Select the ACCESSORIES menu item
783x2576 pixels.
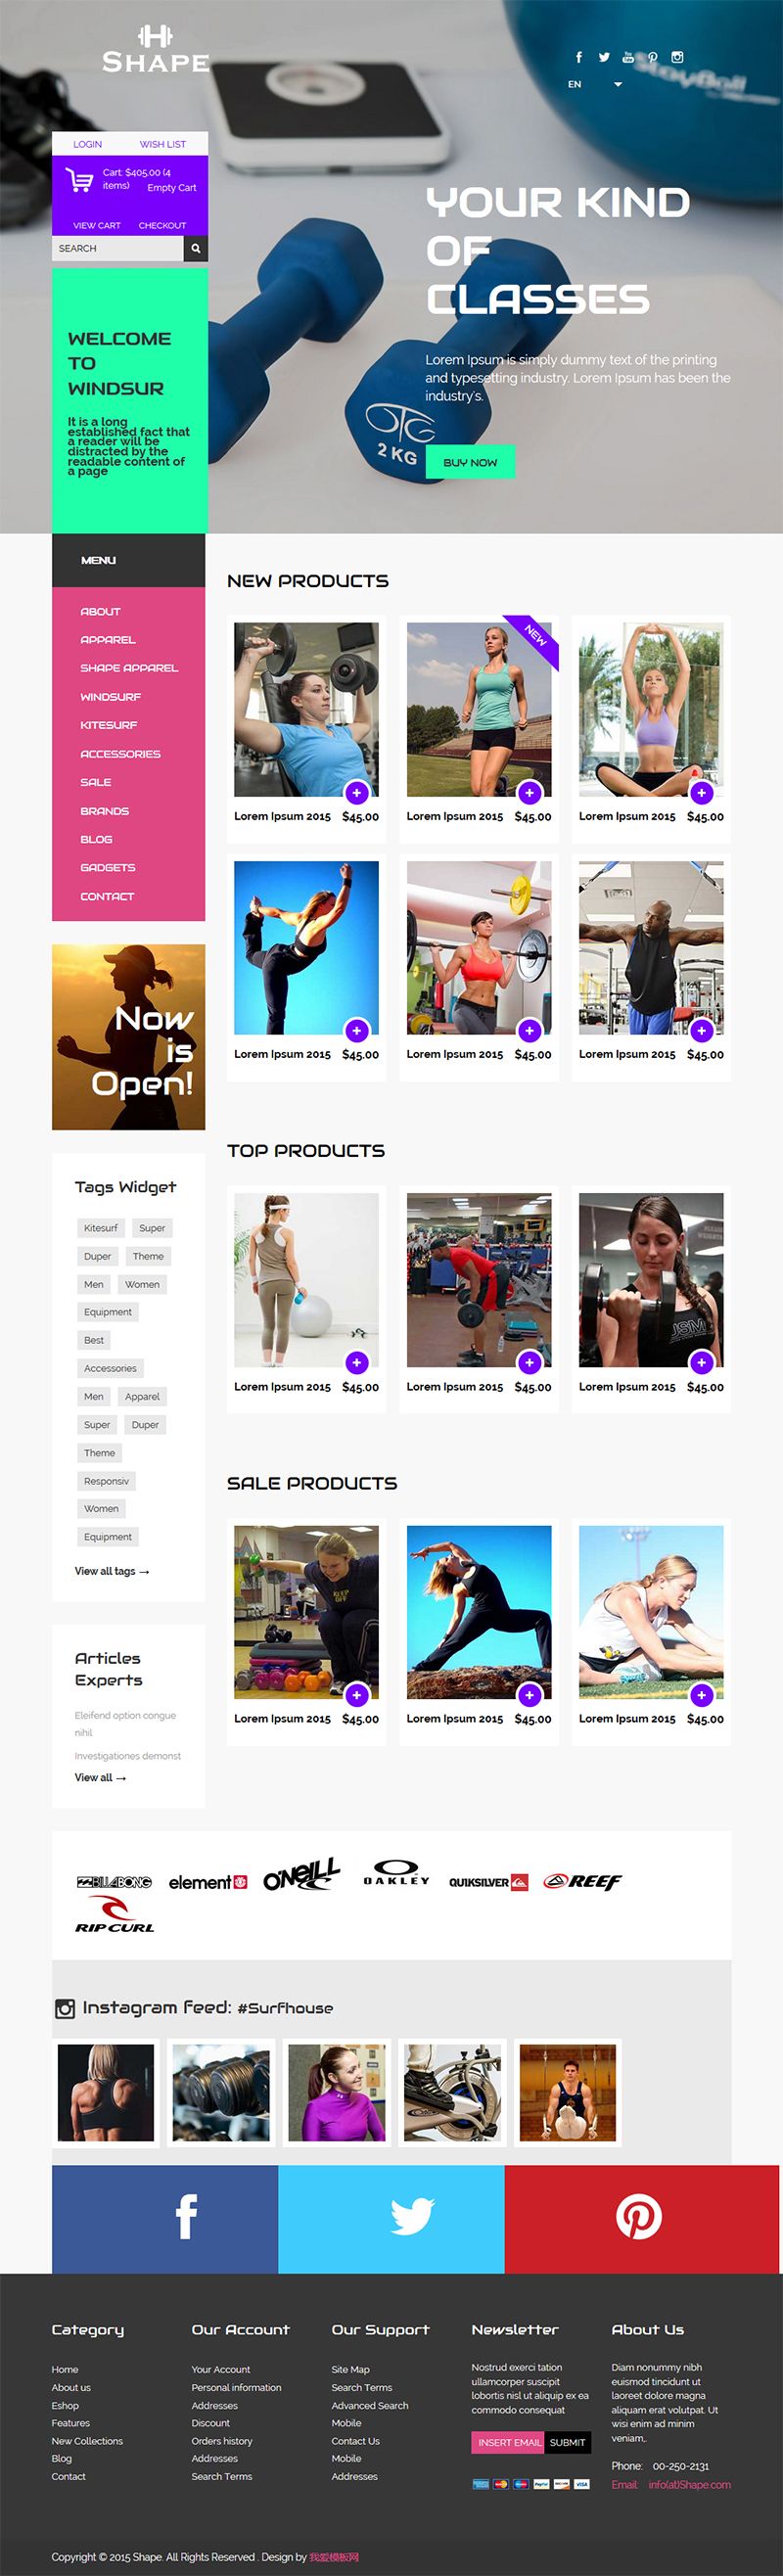point(120,754)
